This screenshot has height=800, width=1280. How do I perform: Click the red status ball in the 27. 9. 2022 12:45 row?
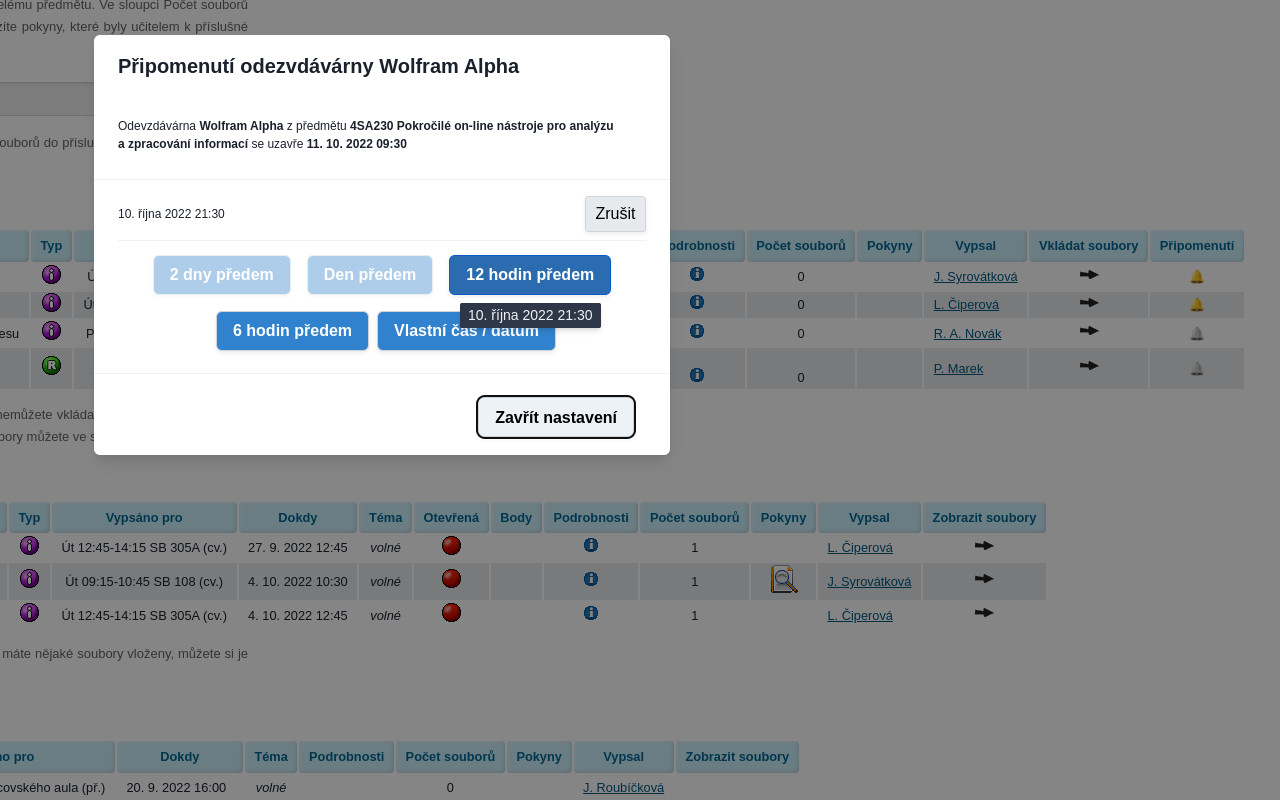[451, 545]
